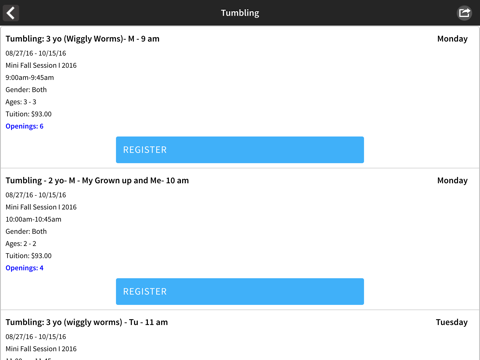Tap Tuition: $93.00 of the 9 am class

(x=28, y=114)
